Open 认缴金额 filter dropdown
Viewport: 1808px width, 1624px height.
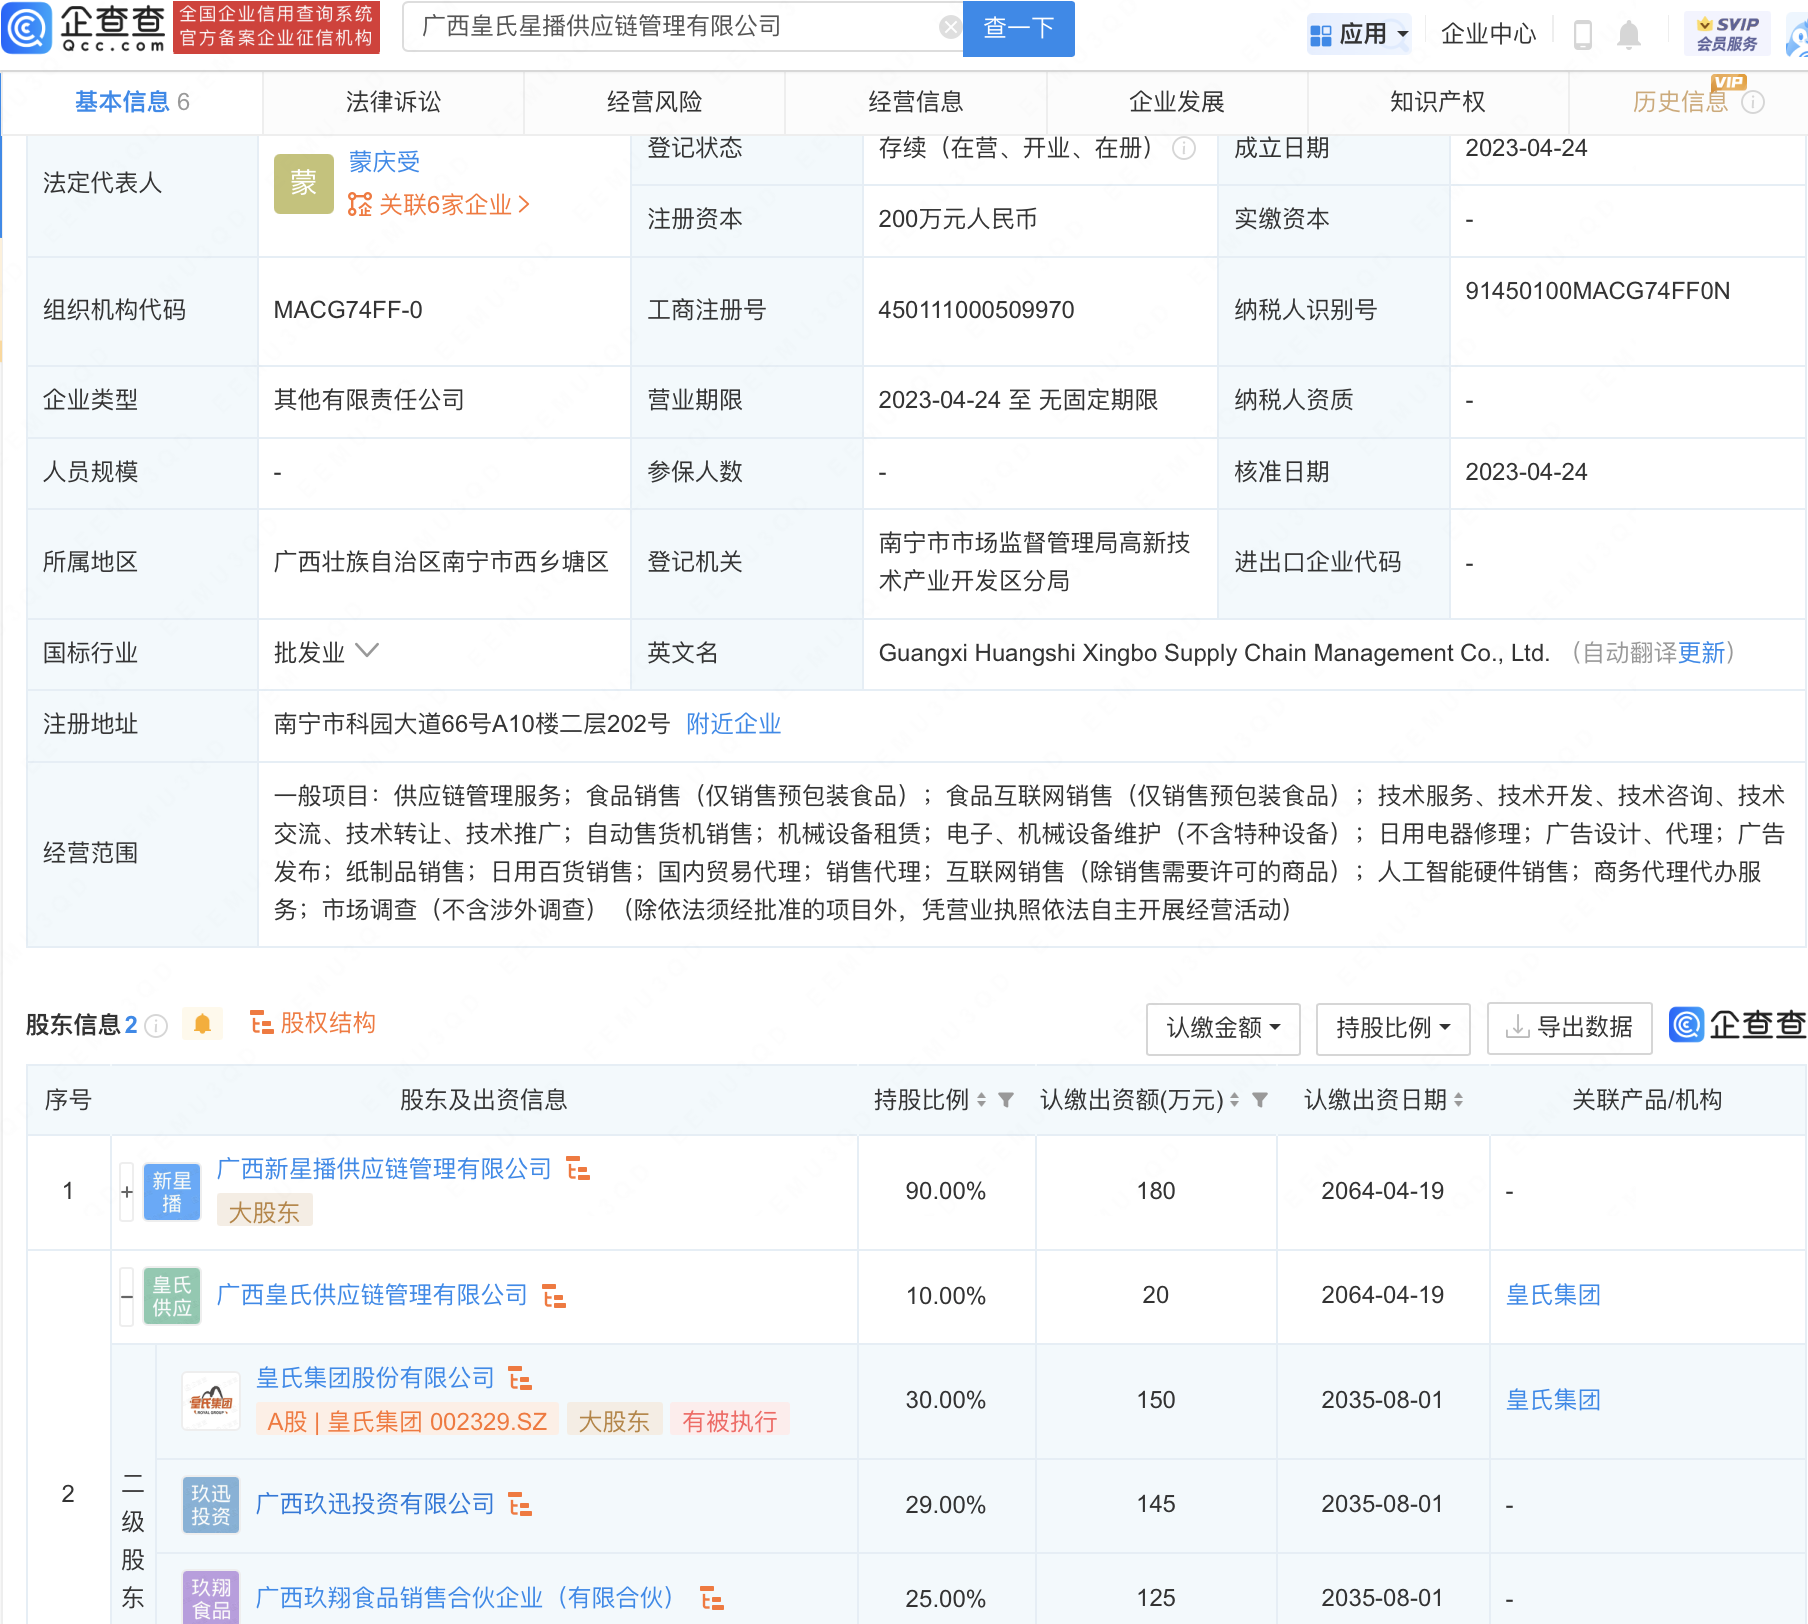(x=1223, y=1028)
